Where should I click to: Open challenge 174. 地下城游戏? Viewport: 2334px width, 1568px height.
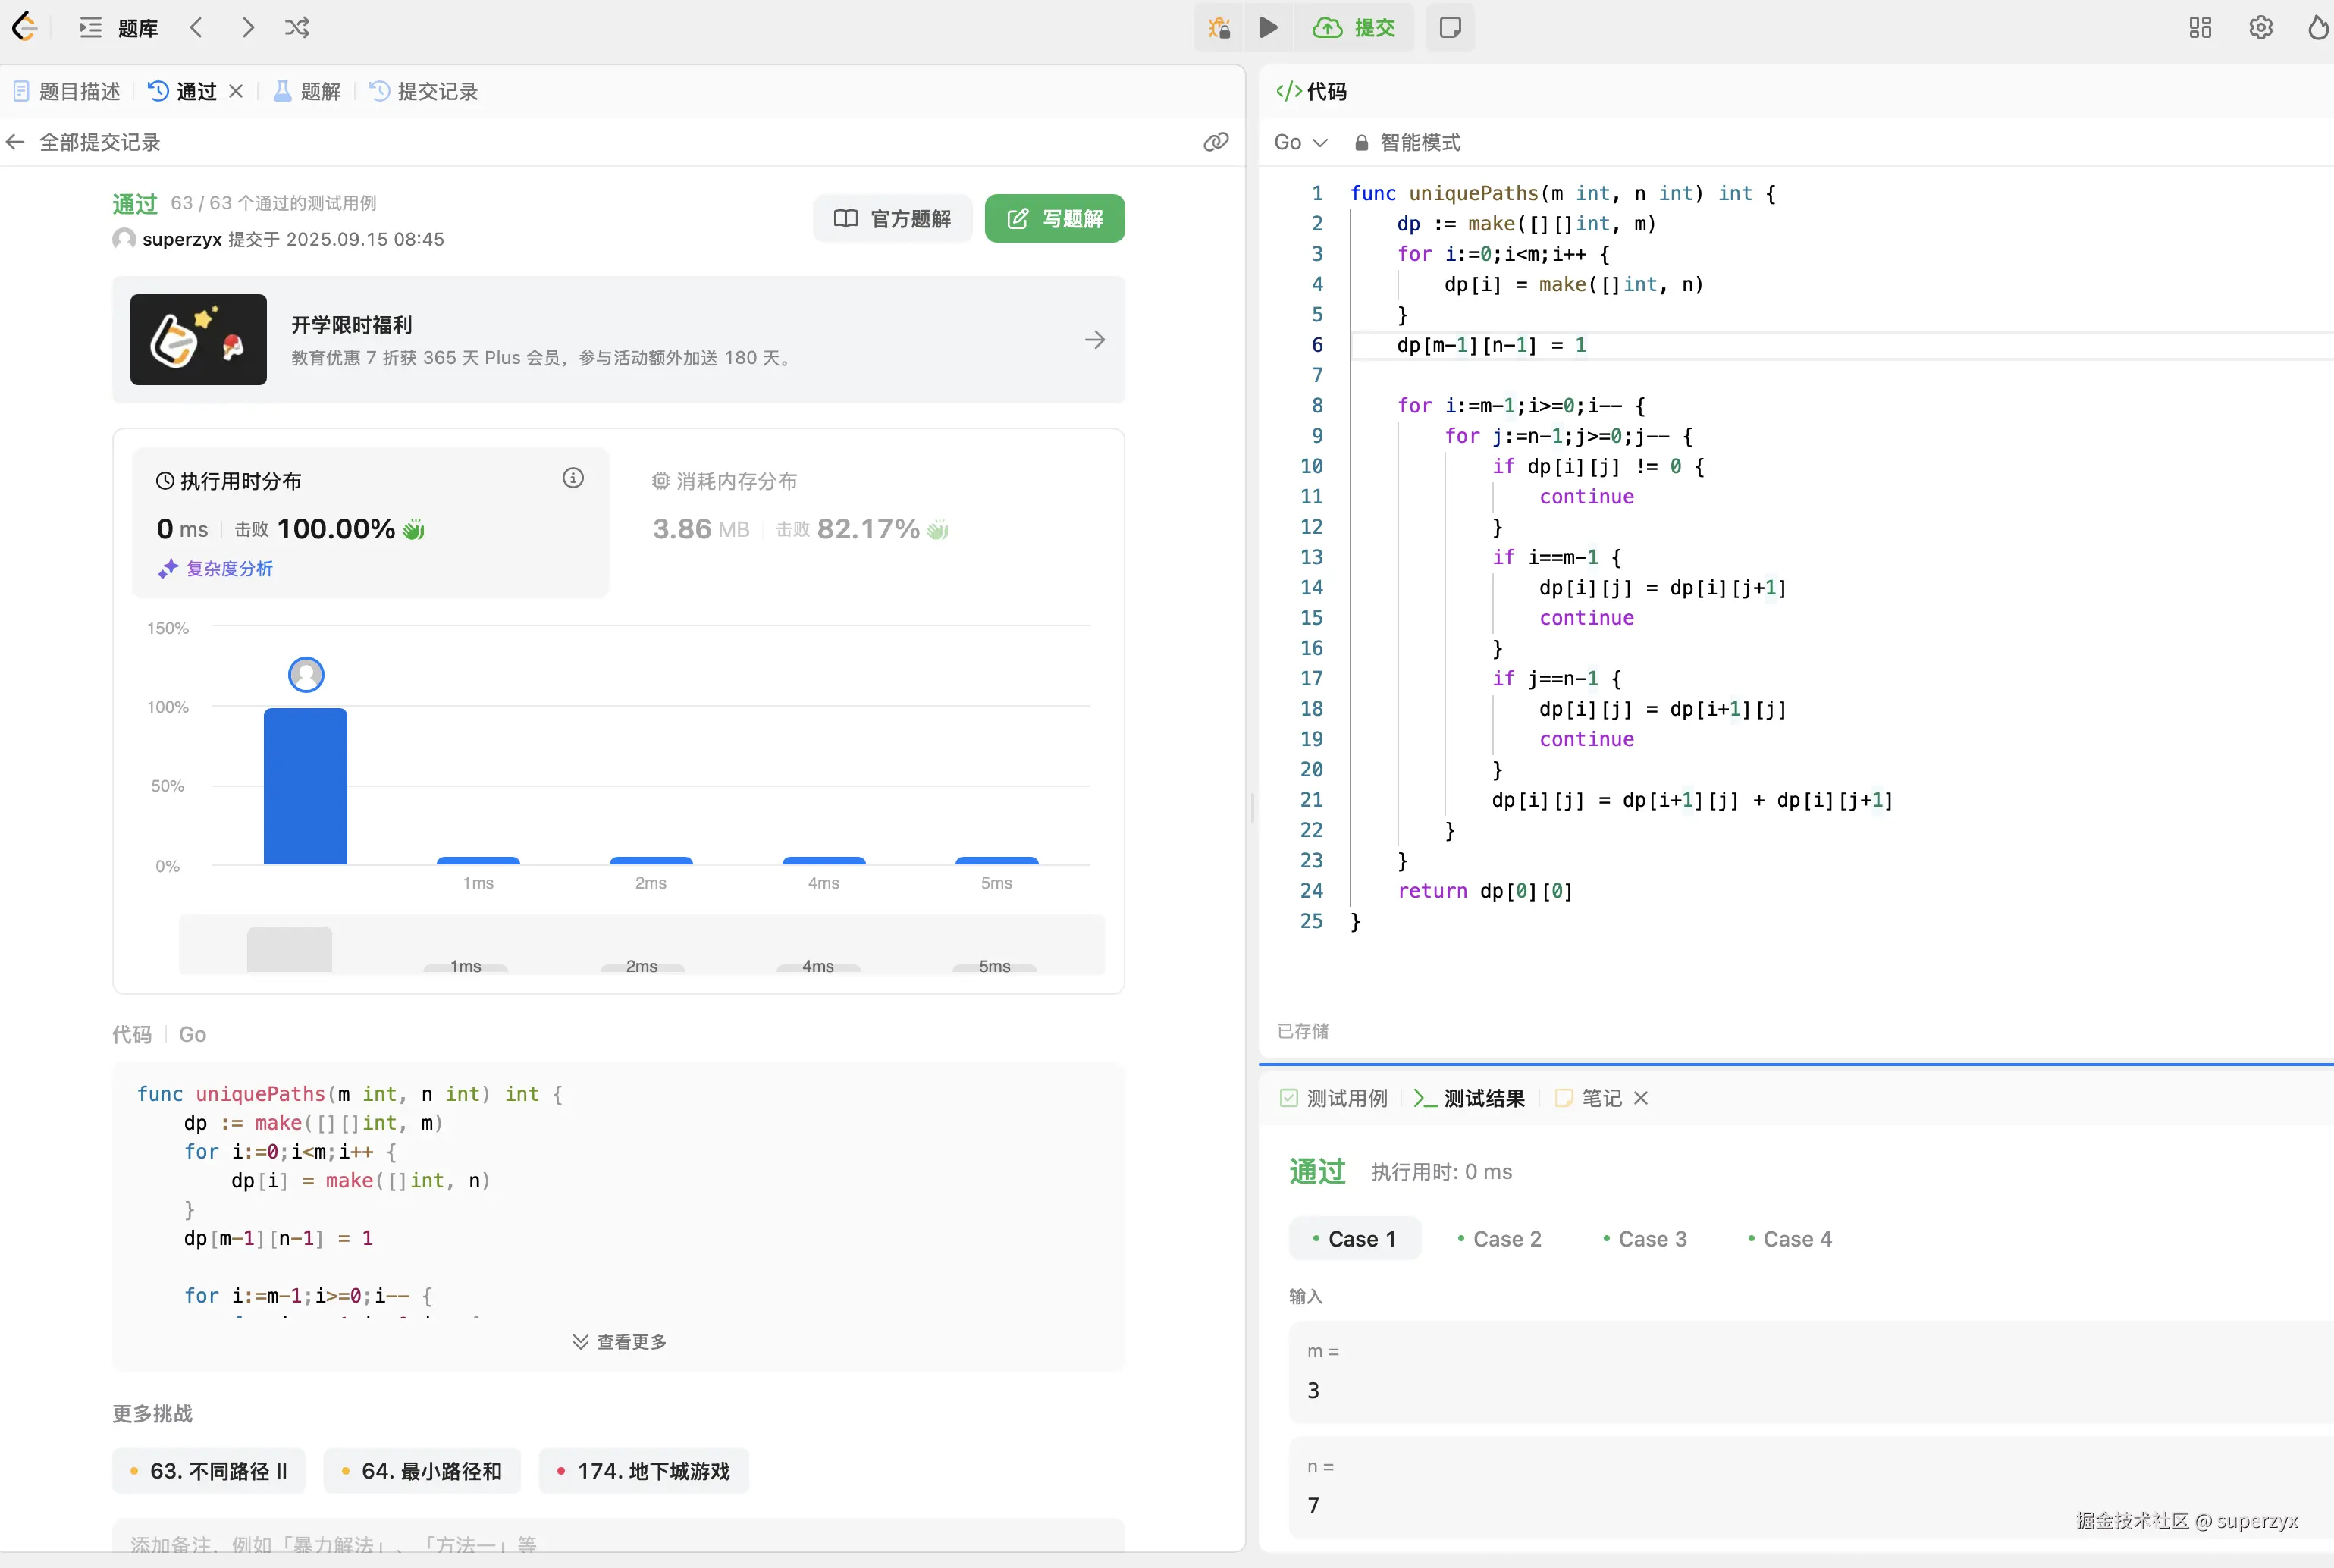[644, 1471]
